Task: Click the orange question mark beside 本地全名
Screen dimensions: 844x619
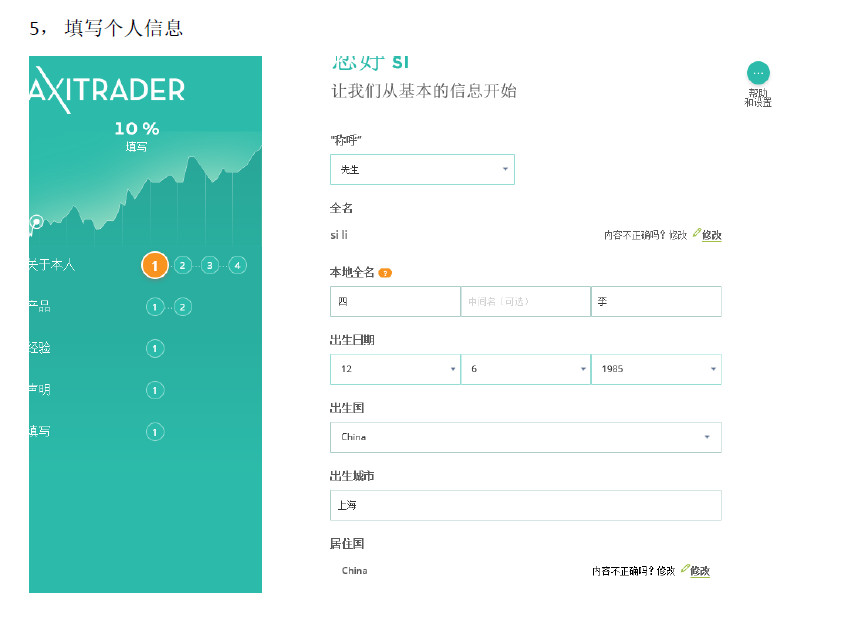Action: tap(385, 272)
